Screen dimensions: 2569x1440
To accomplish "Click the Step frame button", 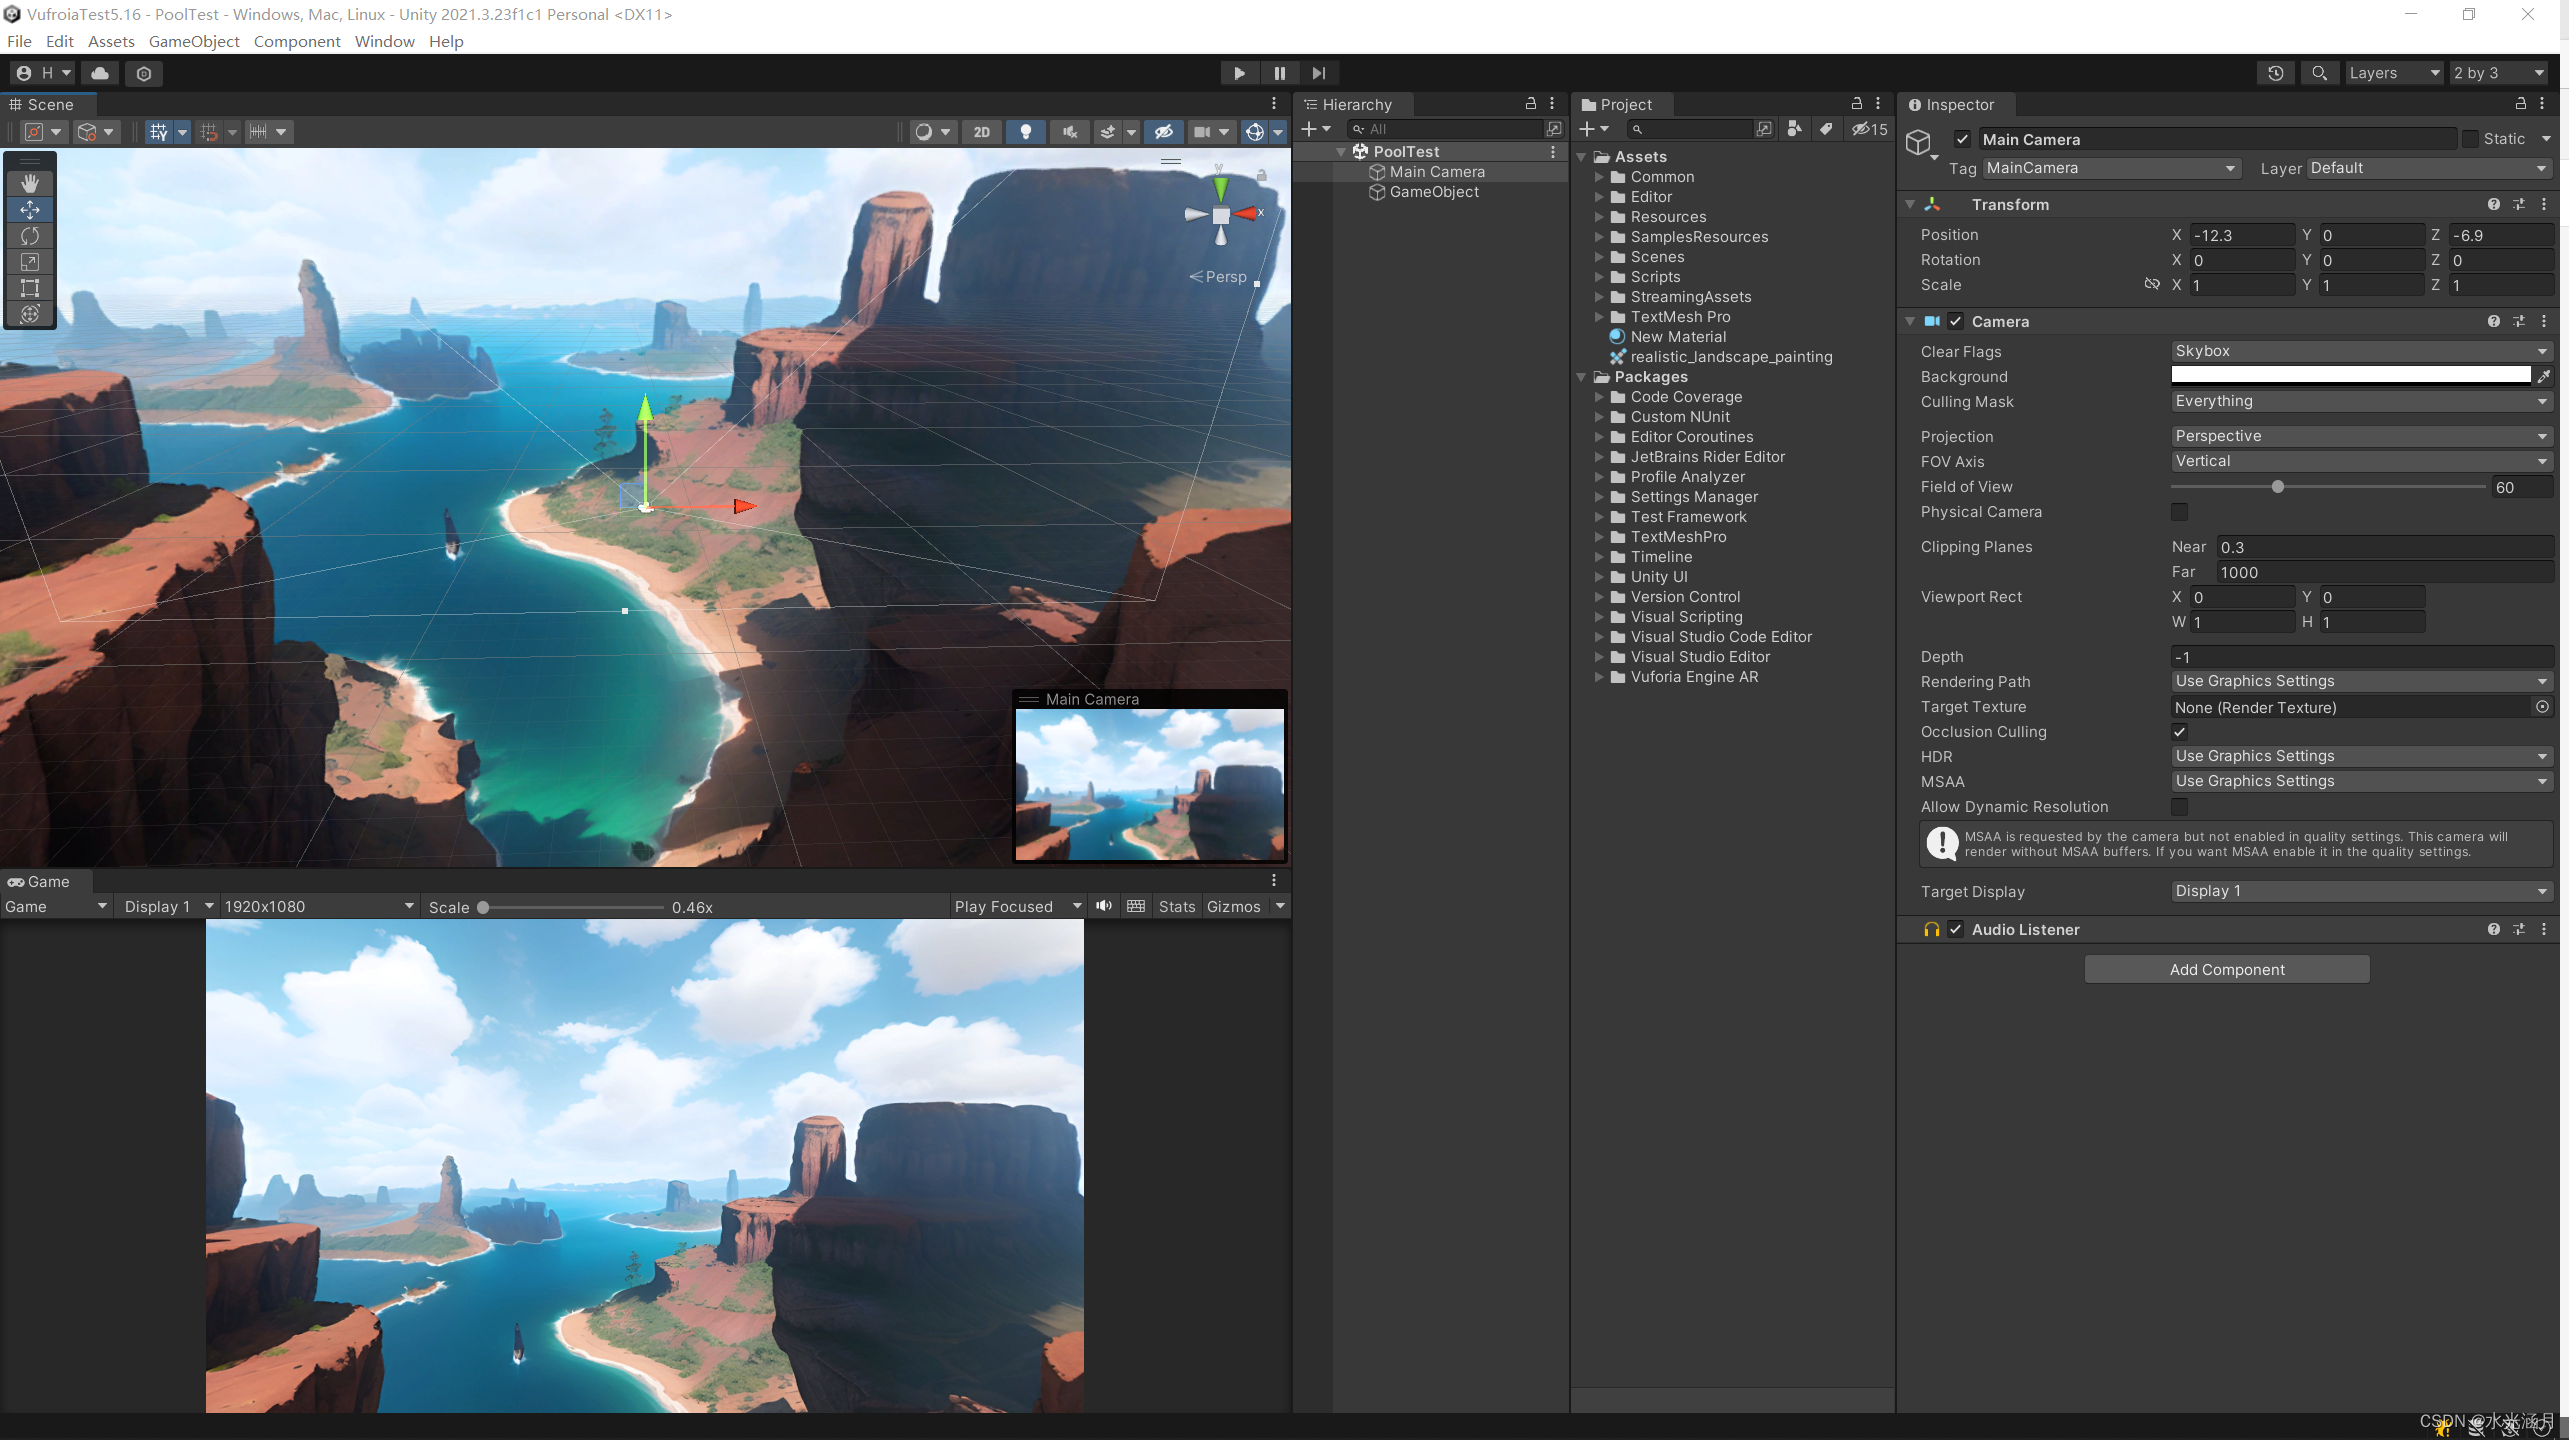I will coord(1319,73).
